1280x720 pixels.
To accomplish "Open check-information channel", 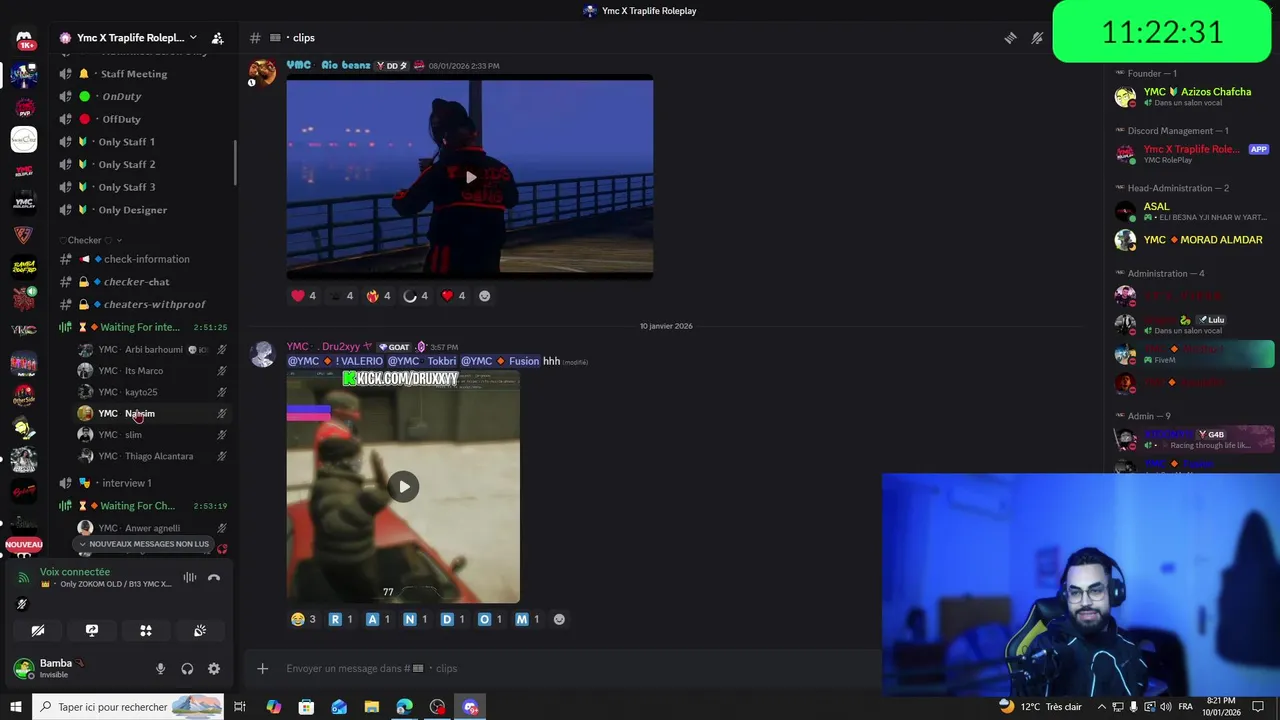I will pyautogui.click(x=142, y=259).
